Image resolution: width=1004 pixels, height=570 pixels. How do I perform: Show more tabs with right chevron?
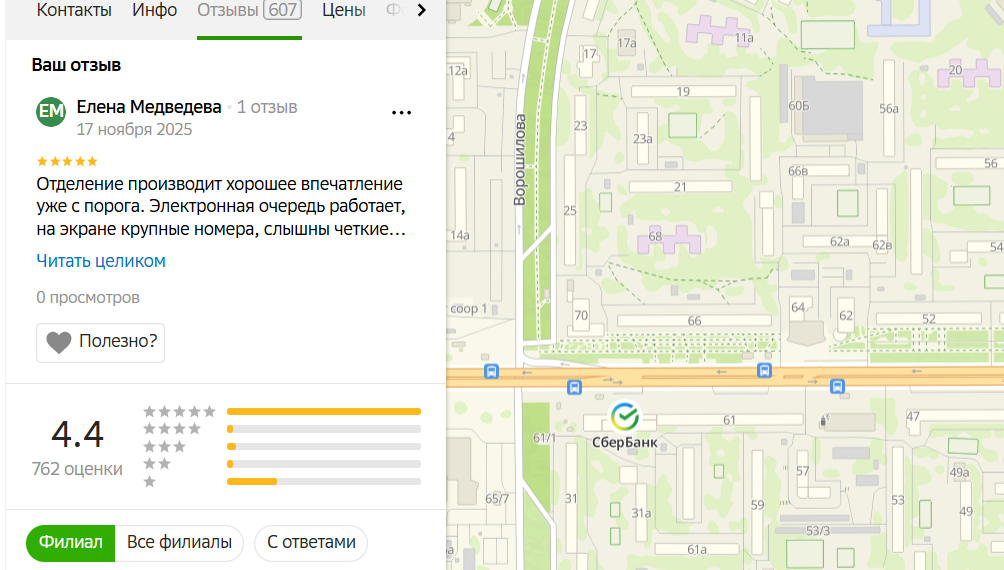(x=421, y=10)
